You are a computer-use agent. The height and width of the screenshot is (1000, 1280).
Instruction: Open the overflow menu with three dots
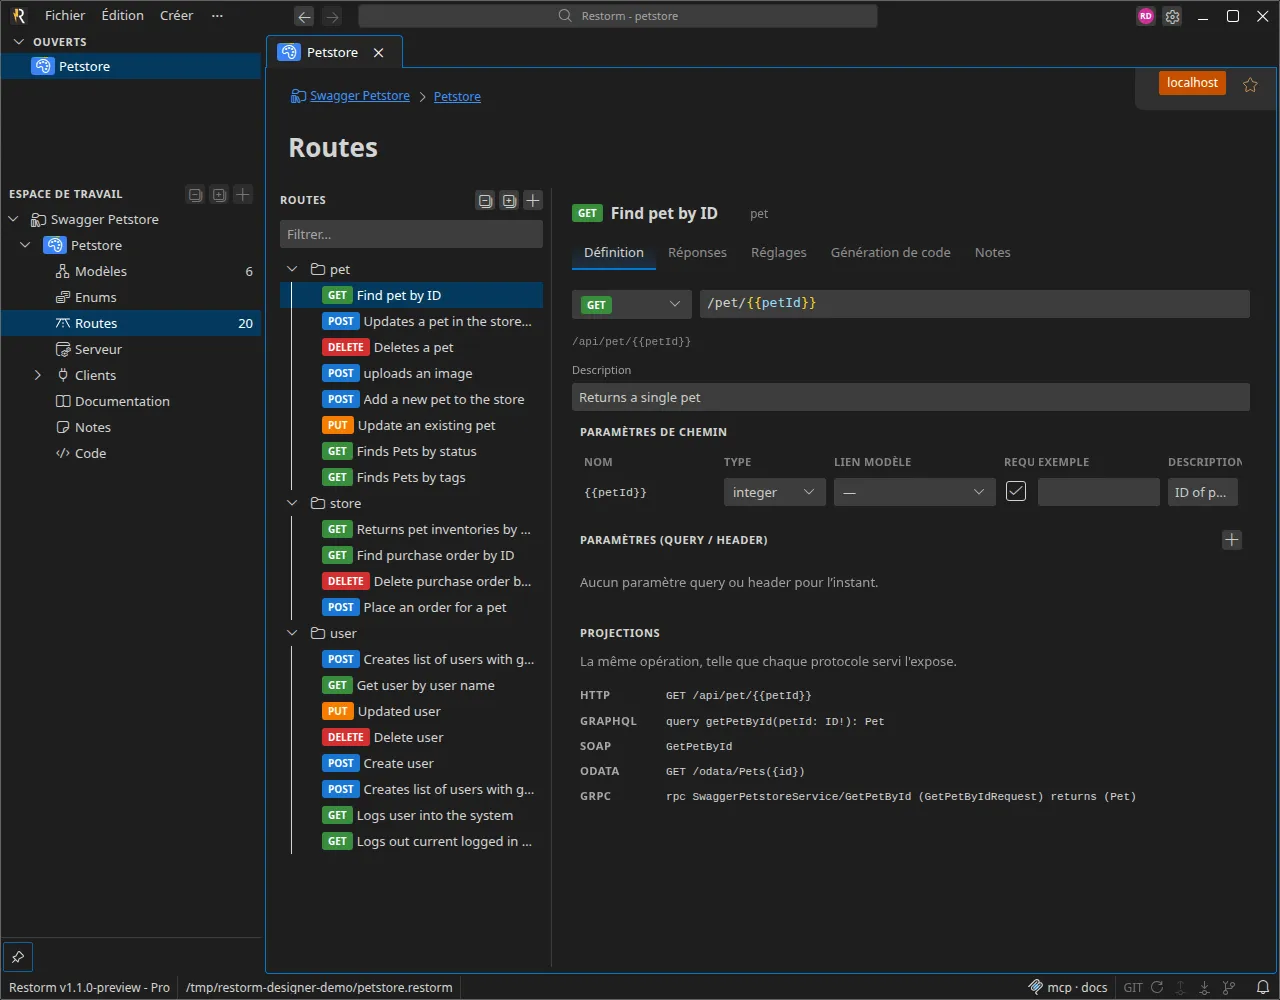217,16
